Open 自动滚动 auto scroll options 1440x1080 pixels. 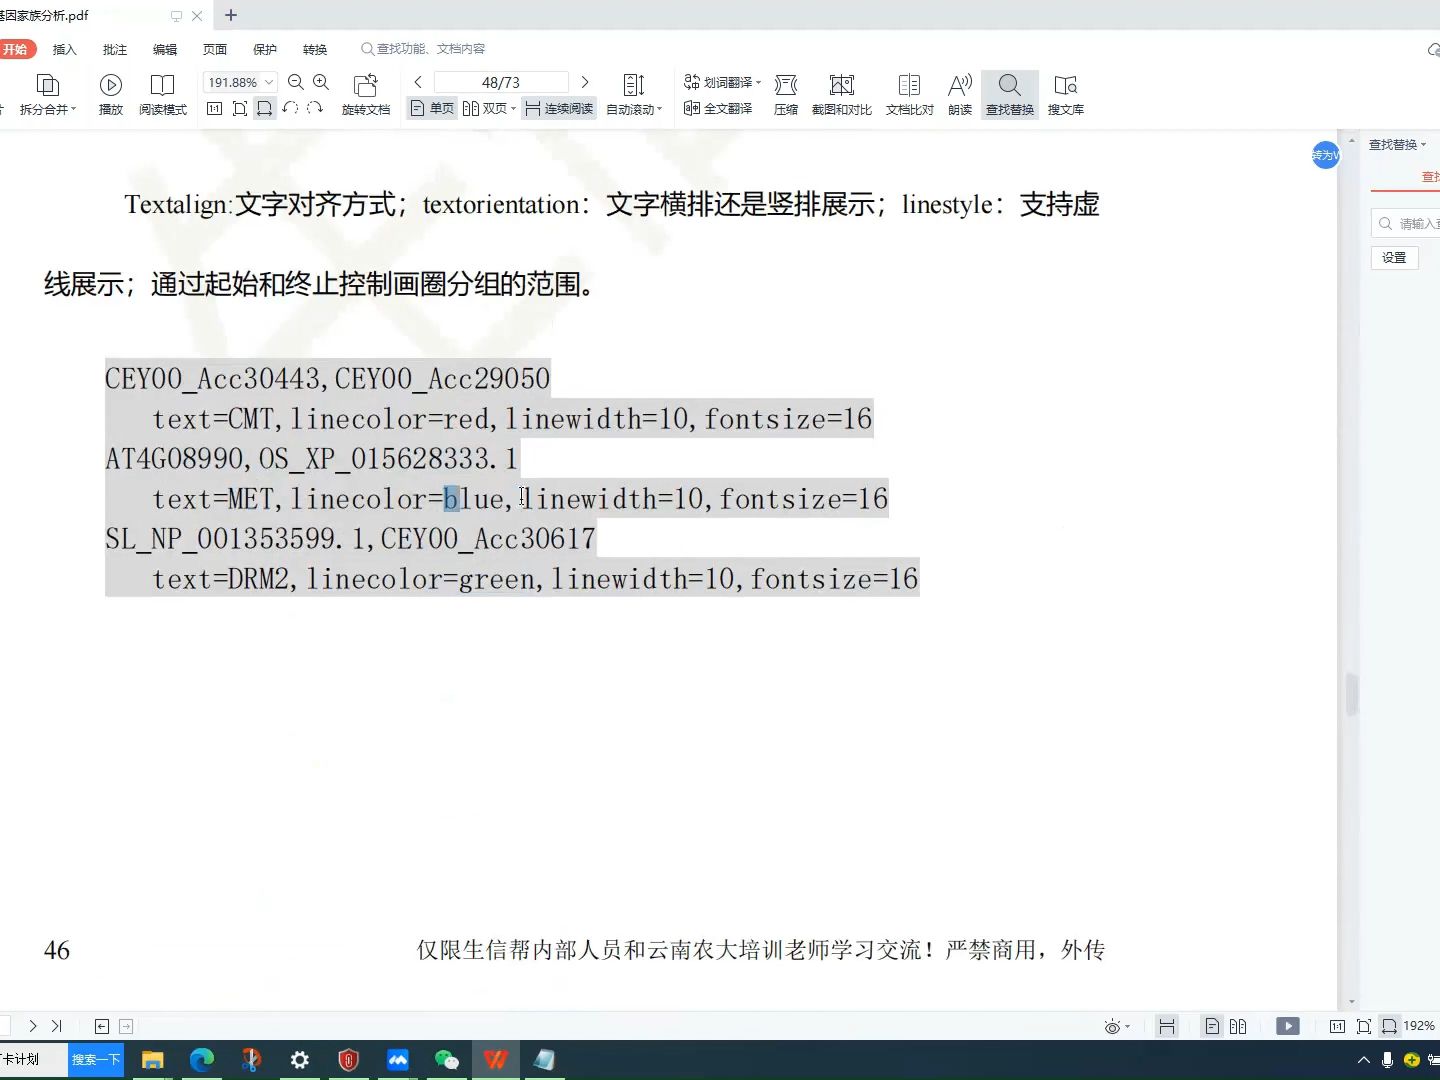[x=634, y=95]
